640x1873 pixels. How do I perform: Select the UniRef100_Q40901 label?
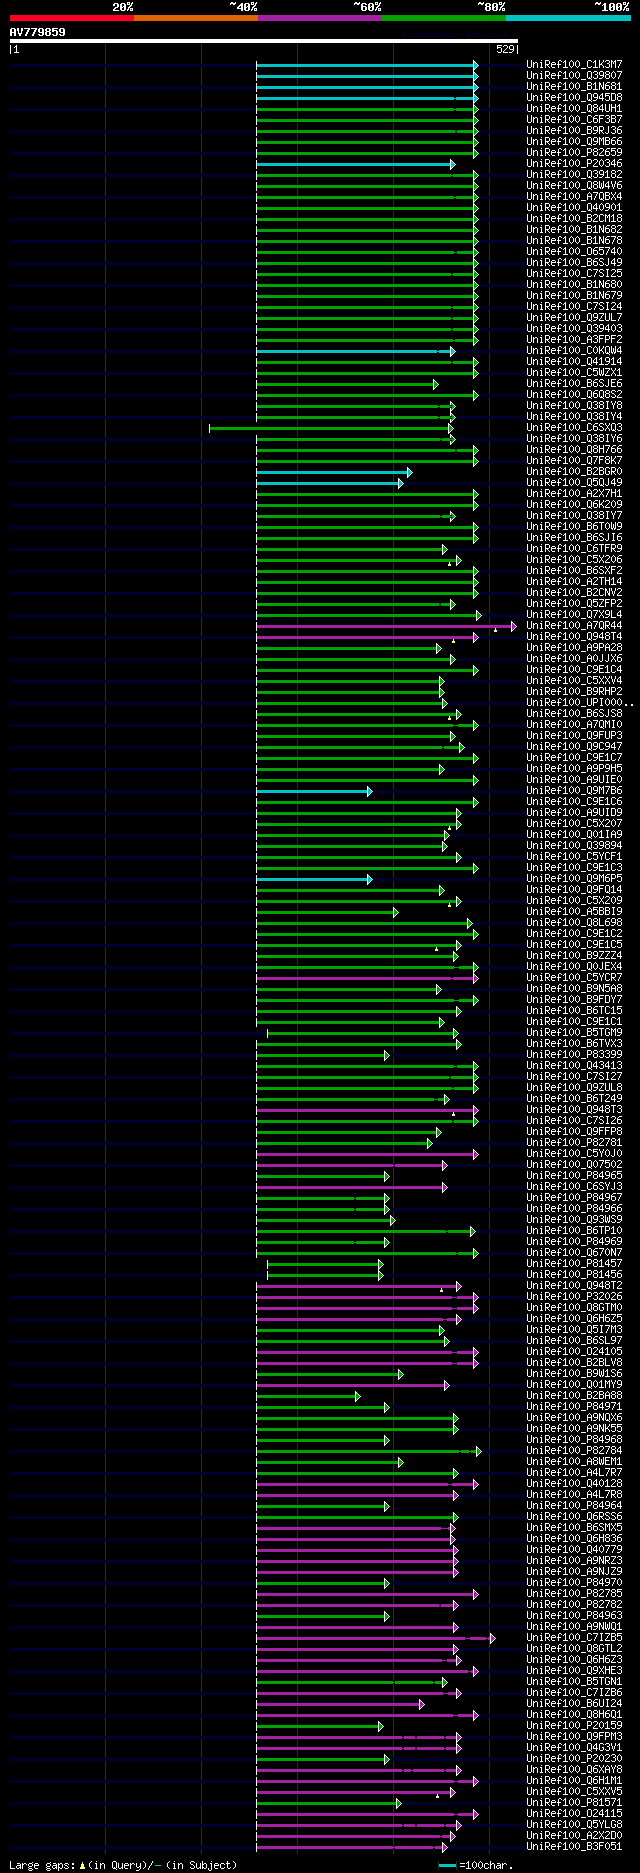pos(574,208)
